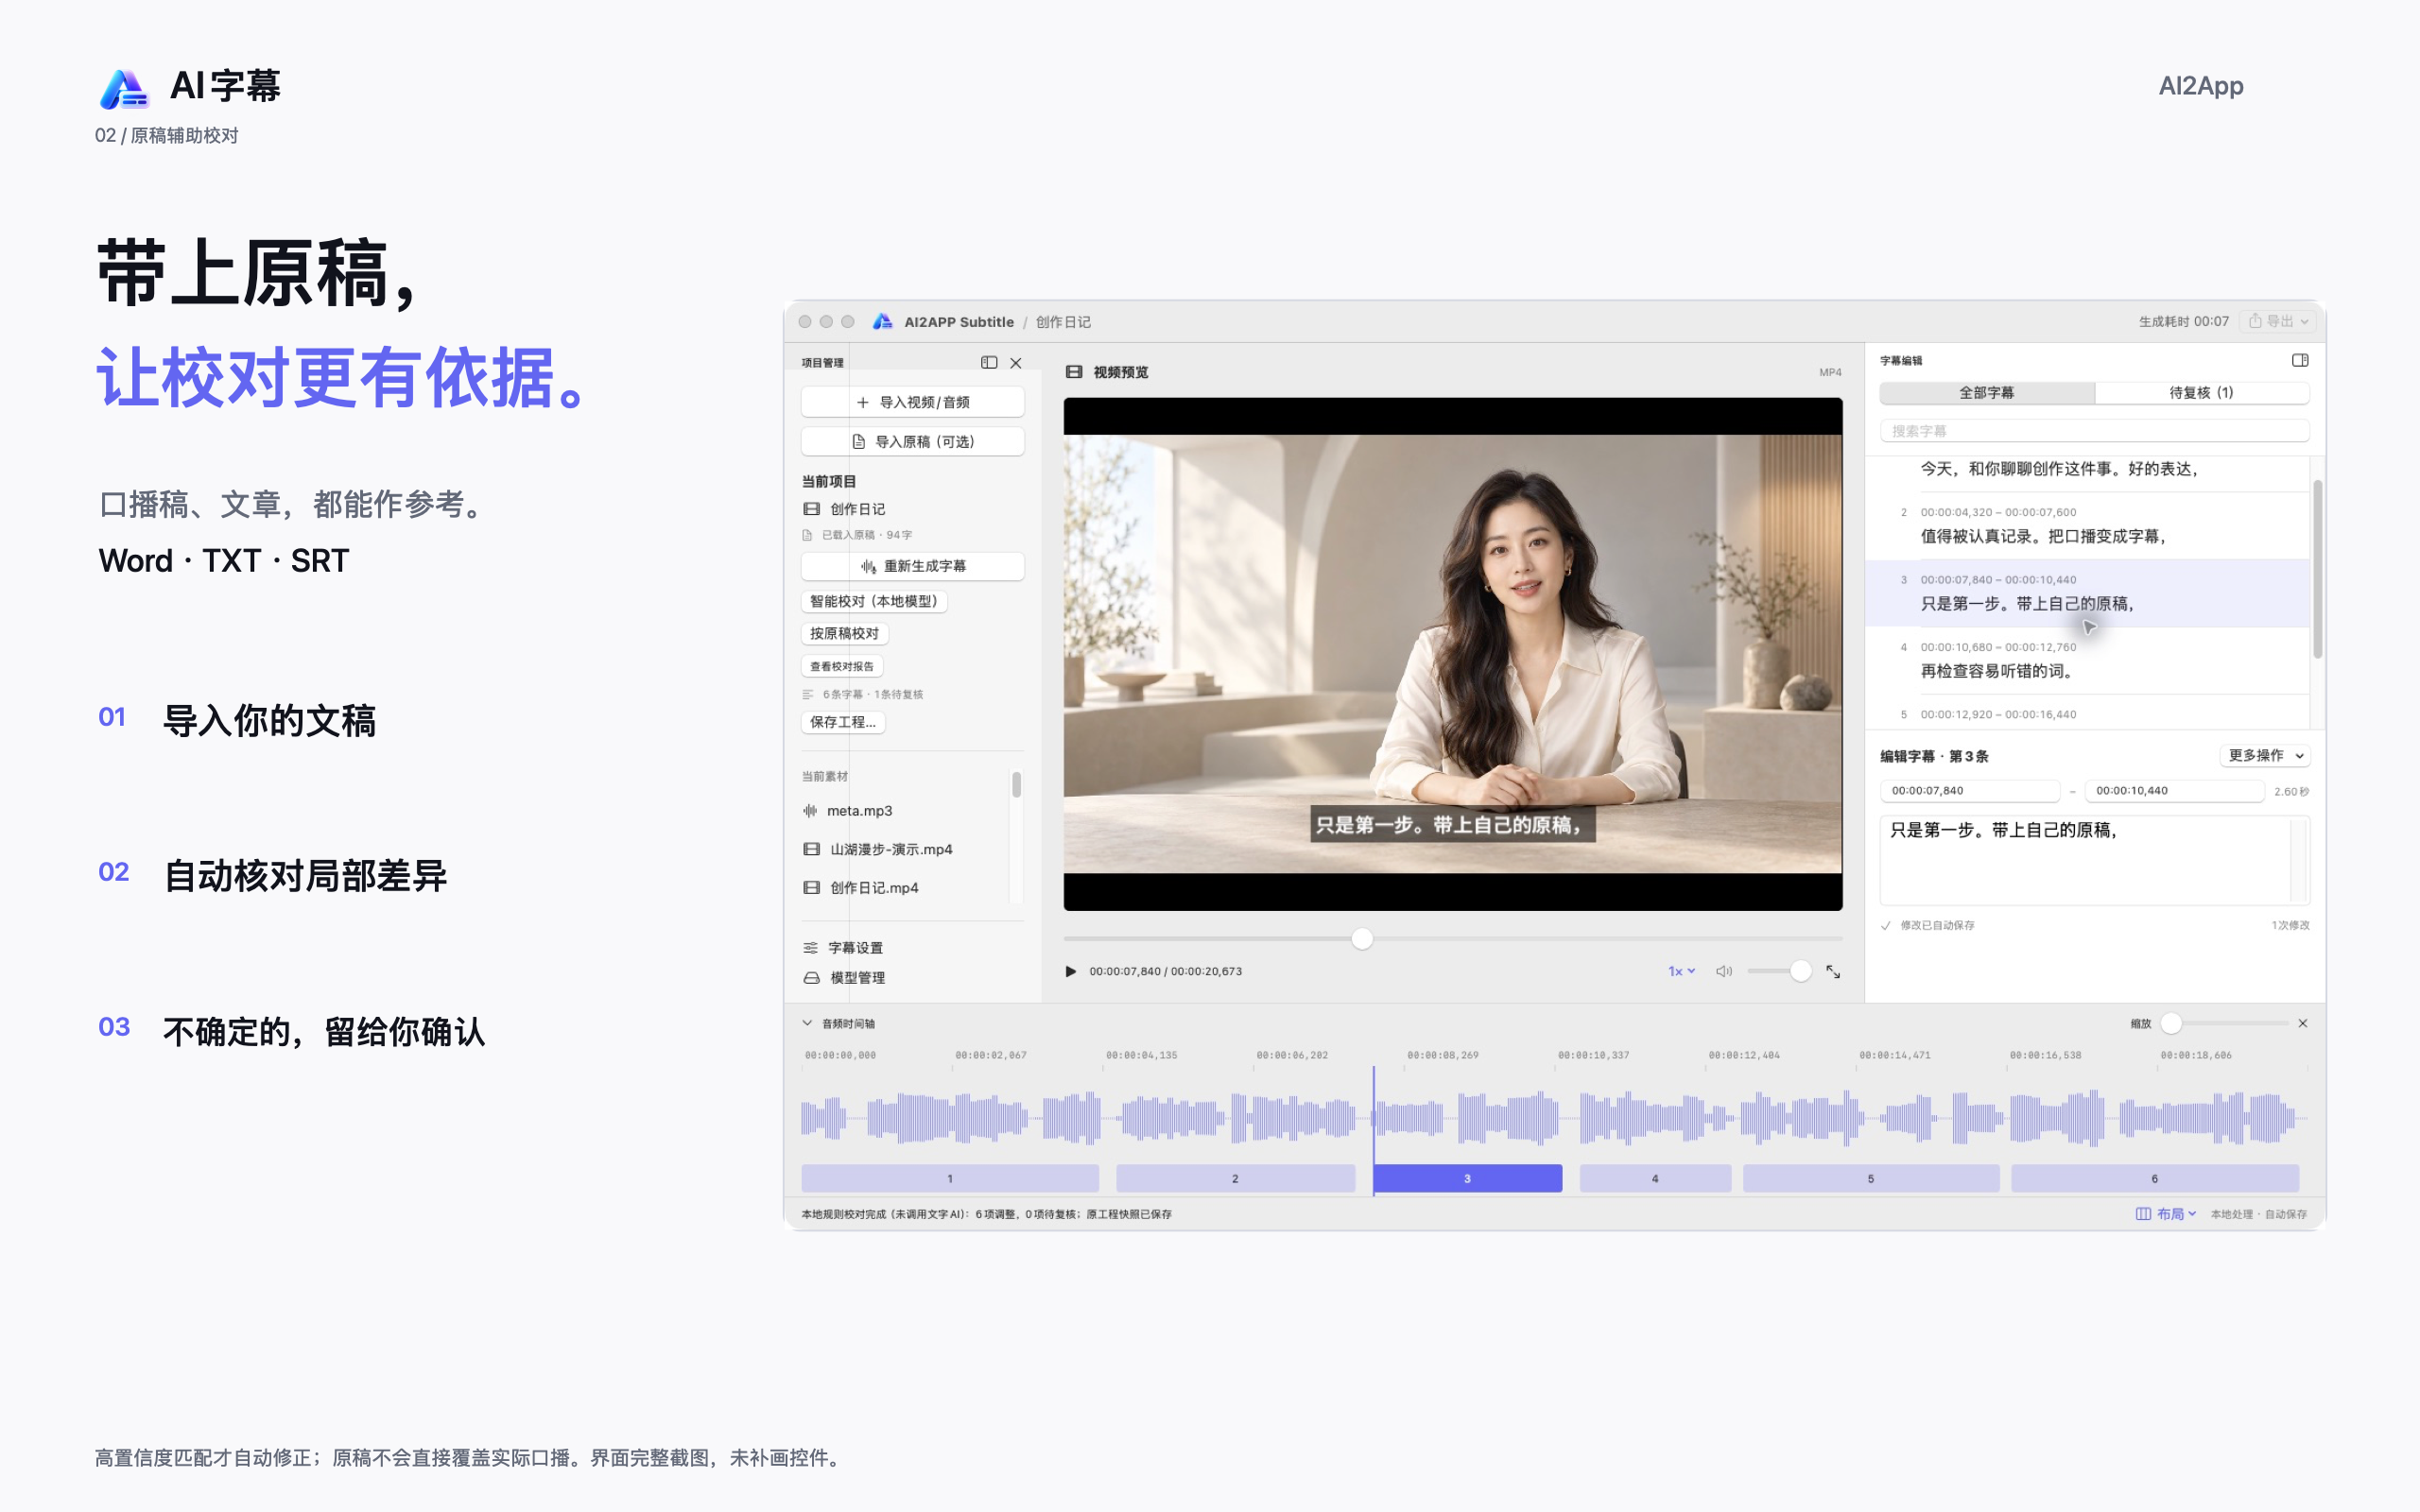Collapse the 音频时间轴 timeline section
Viewport: 2420px width, 1512px height.
(x=807, y=1023)
